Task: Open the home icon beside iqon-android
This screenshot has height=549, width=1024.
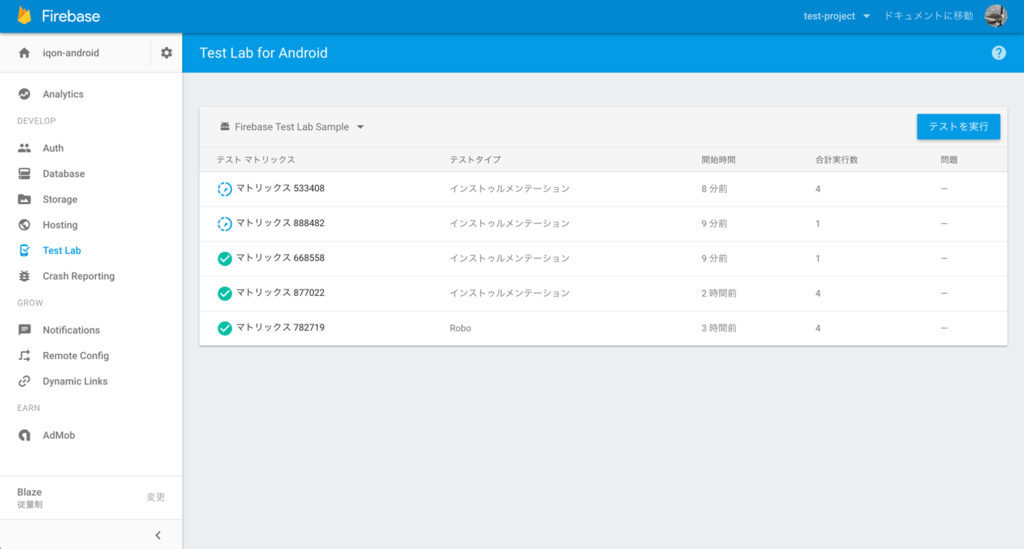Action: click(24, 53)
